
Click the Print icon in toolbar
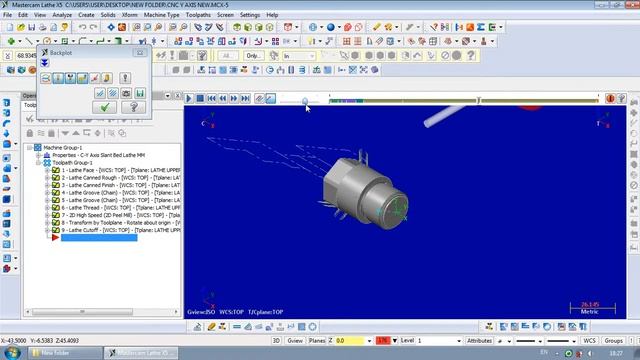(x=42, y=27)
